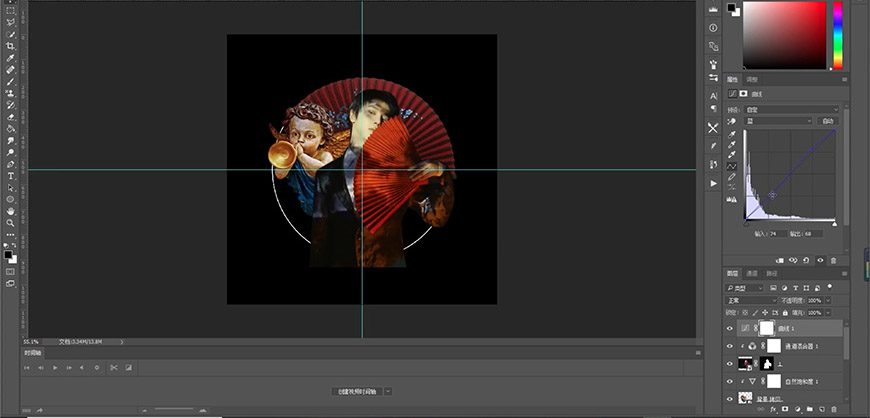
Task: Click the mask icon in Properties panel
Action: click(x=743, y=94)
